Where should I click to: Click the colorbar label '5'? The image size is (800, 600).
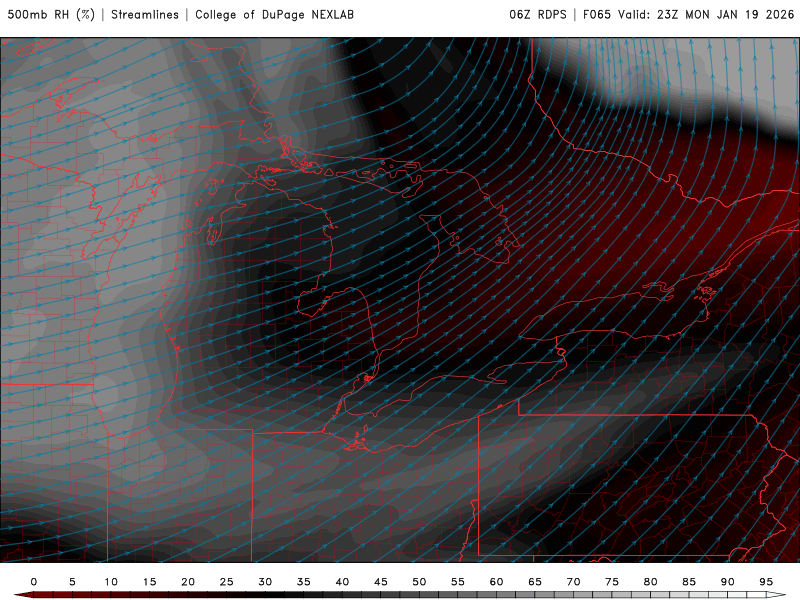tap(72, 582)
